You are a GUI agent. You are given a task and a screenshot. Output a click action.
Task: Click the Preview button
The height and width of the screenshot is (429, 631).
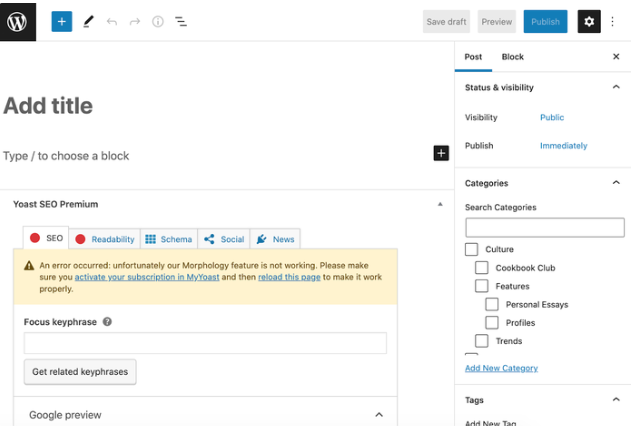497,22
